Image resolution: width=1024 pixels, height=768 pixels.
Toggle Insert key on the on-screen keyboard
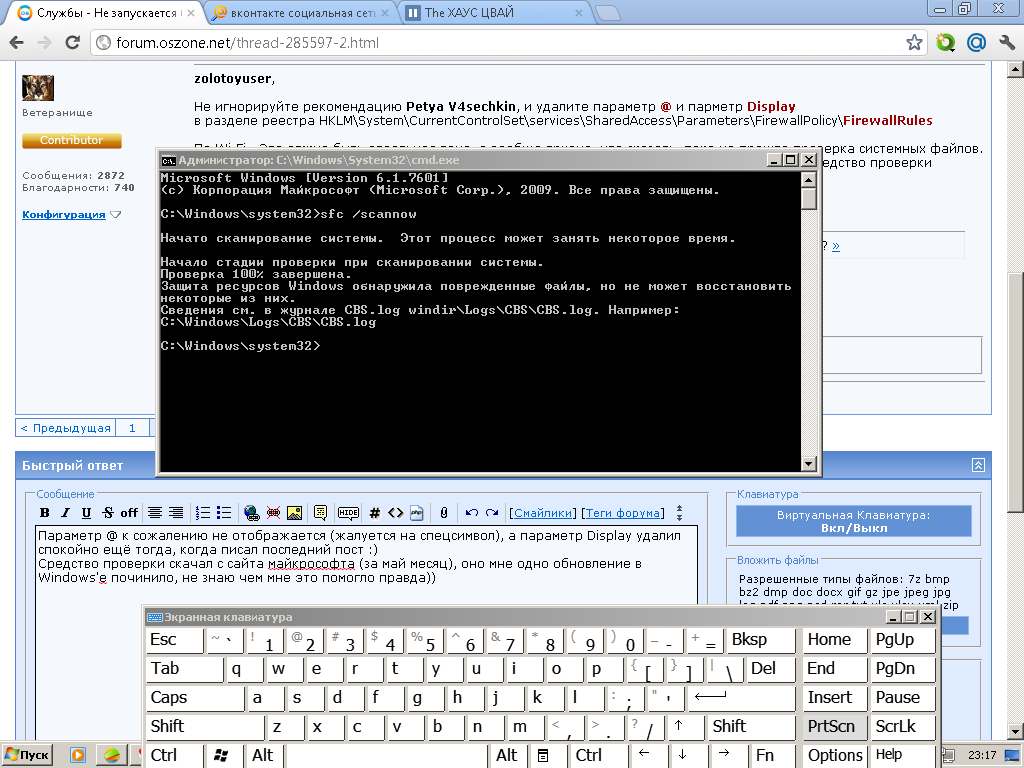(x=835, y=697)
